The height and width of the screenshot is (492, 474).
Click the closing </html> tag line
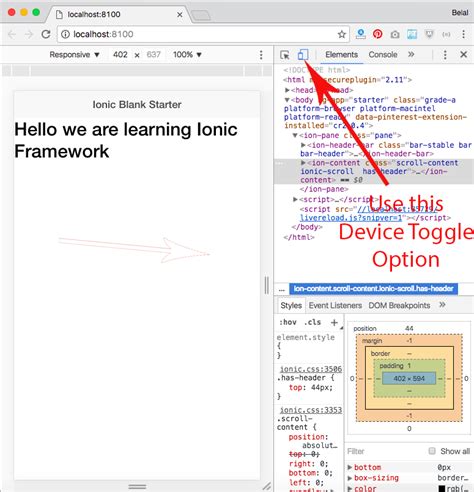(299, 237)
